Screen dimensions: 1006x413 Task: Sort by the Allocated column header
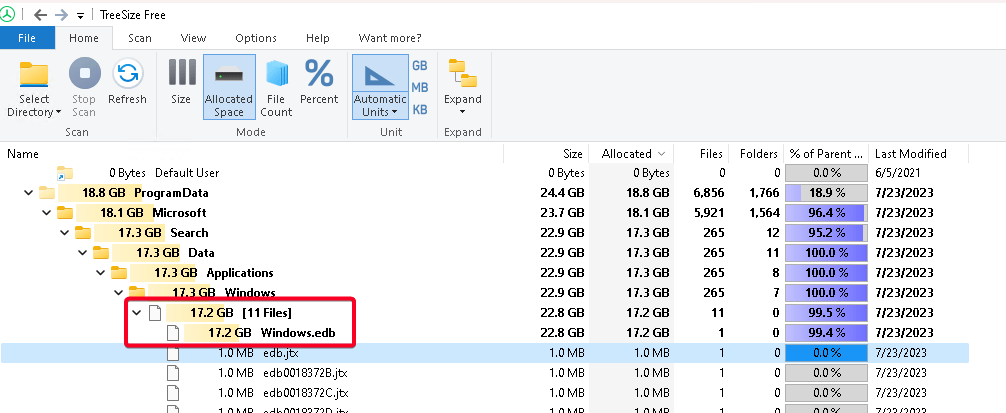coord(627,154)
